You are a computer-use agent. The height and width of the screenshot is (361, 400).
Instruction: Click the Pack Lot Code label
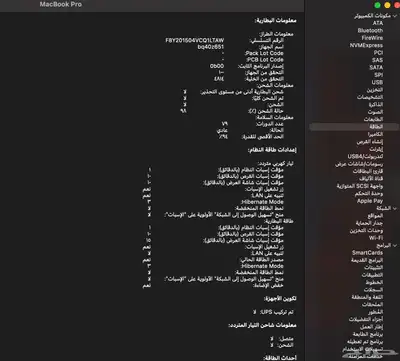pyautogui.click(x=264, y=53)
